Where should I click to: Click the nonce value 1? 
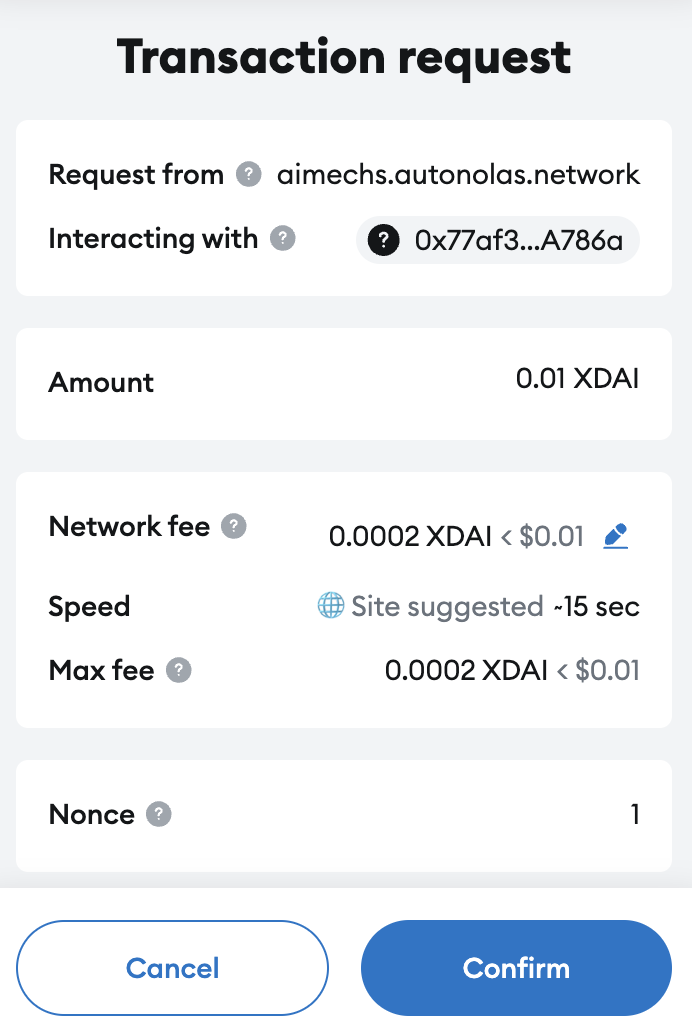[635, 814]
